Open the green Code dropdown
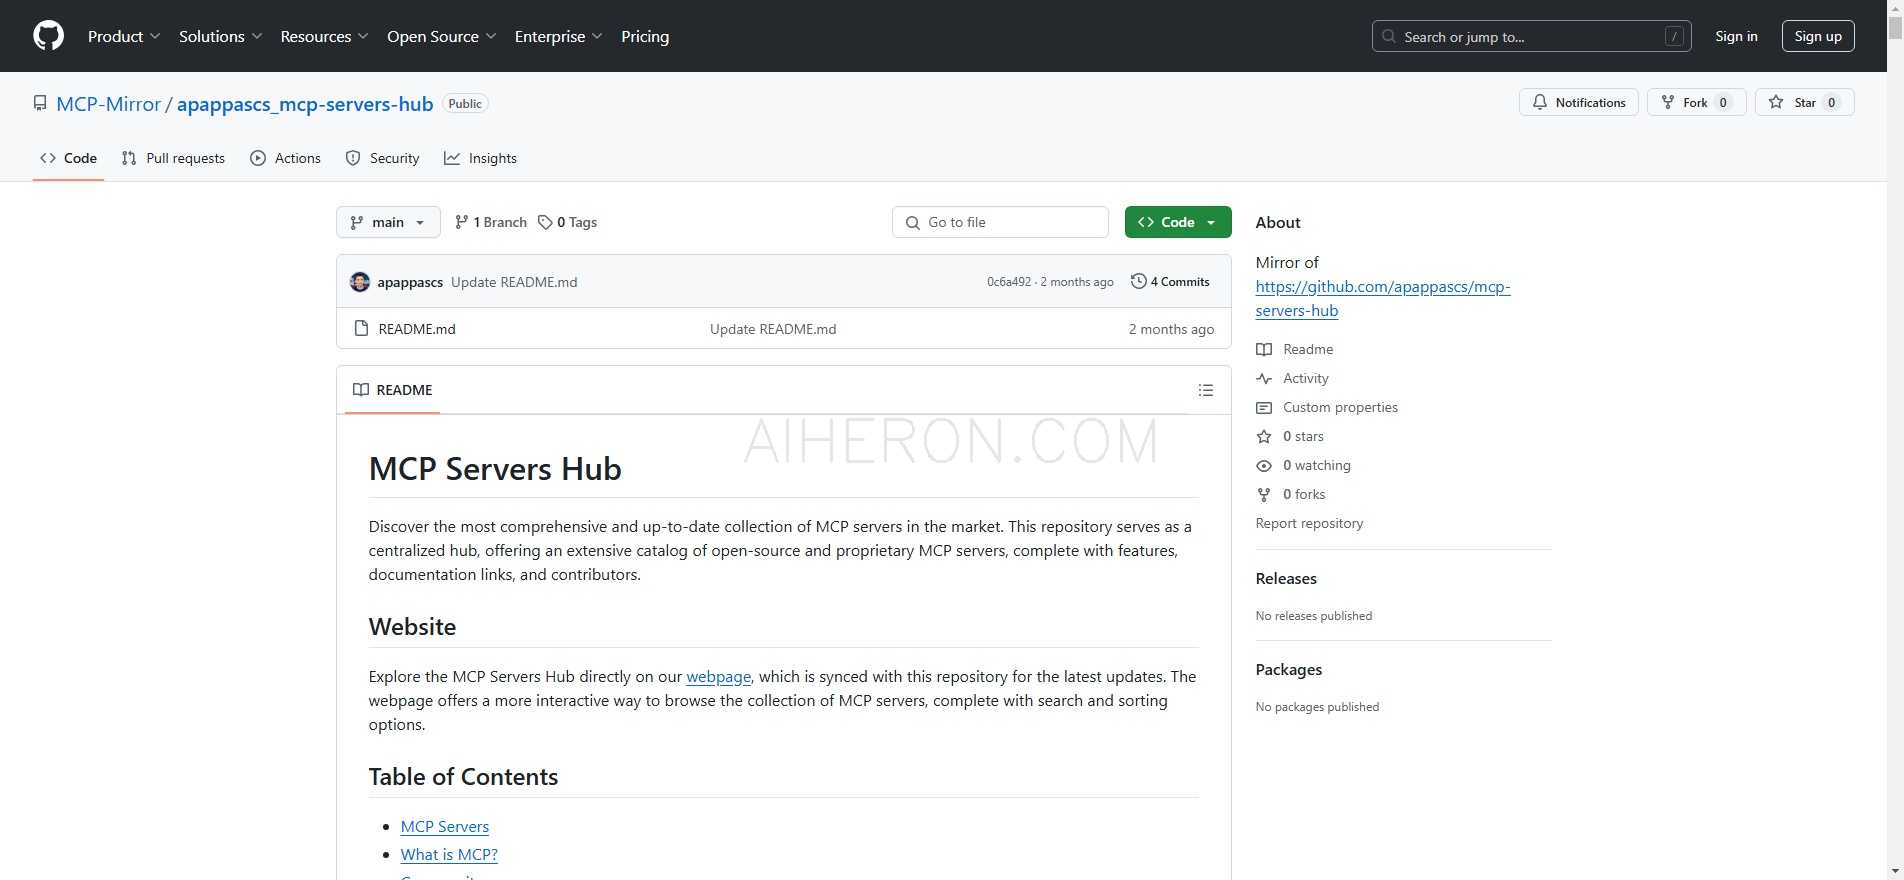This screenshot has width=1904, height=880. click(1178, 222)
